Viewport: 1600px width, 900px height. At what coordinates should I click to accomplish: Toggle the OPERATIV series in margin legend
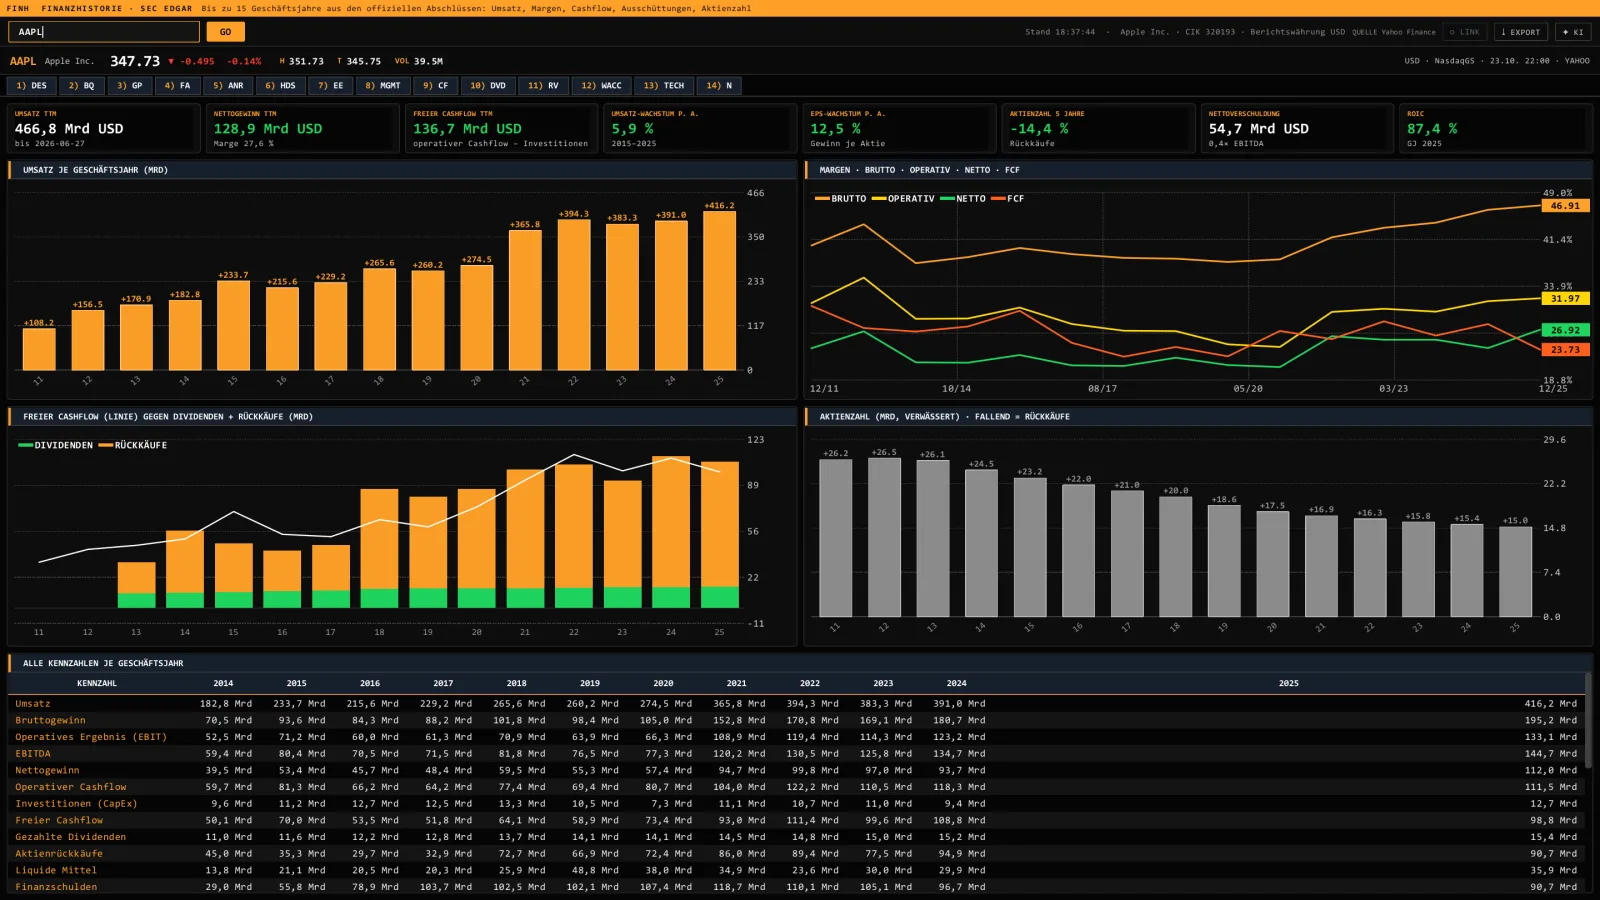903,199
